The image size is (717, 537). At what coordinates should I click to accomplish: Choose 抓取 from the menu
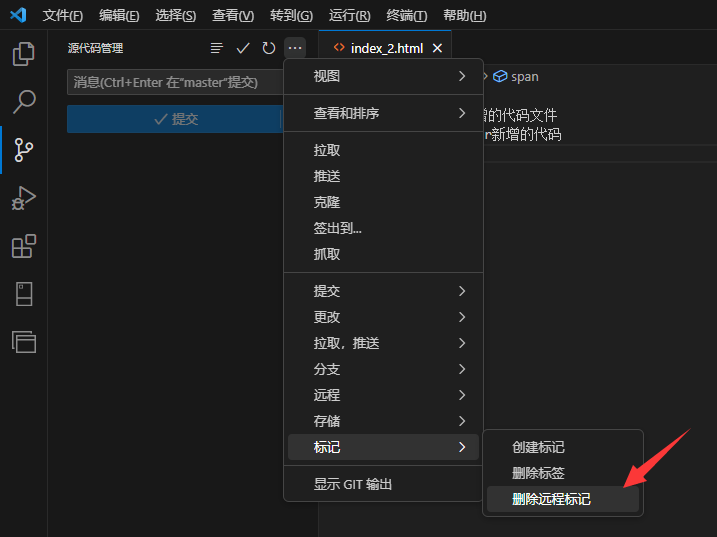click(383, 254)
